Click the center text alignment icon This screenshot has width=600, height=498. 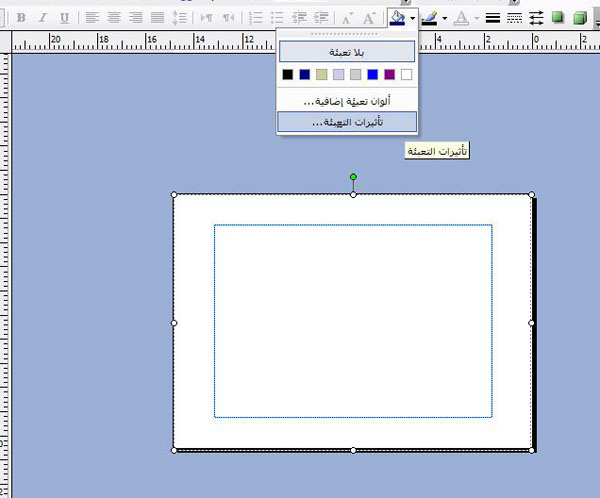point(112,18)
